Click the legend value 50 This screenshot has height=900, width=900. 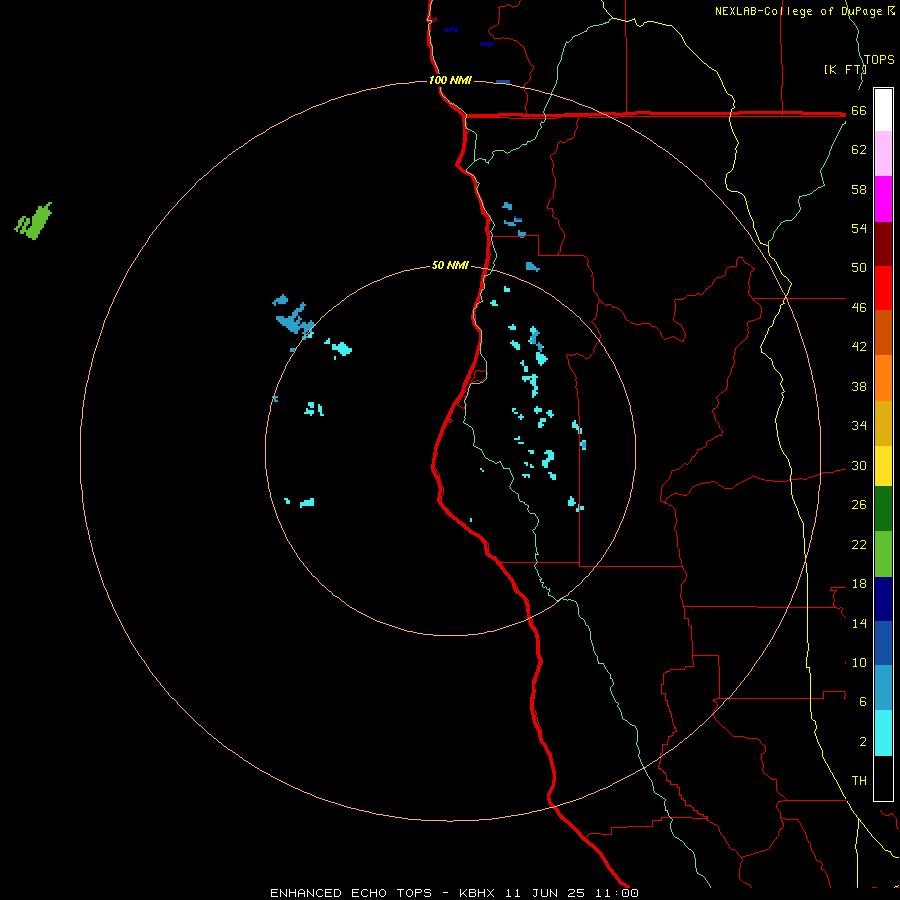click(859, 268)
